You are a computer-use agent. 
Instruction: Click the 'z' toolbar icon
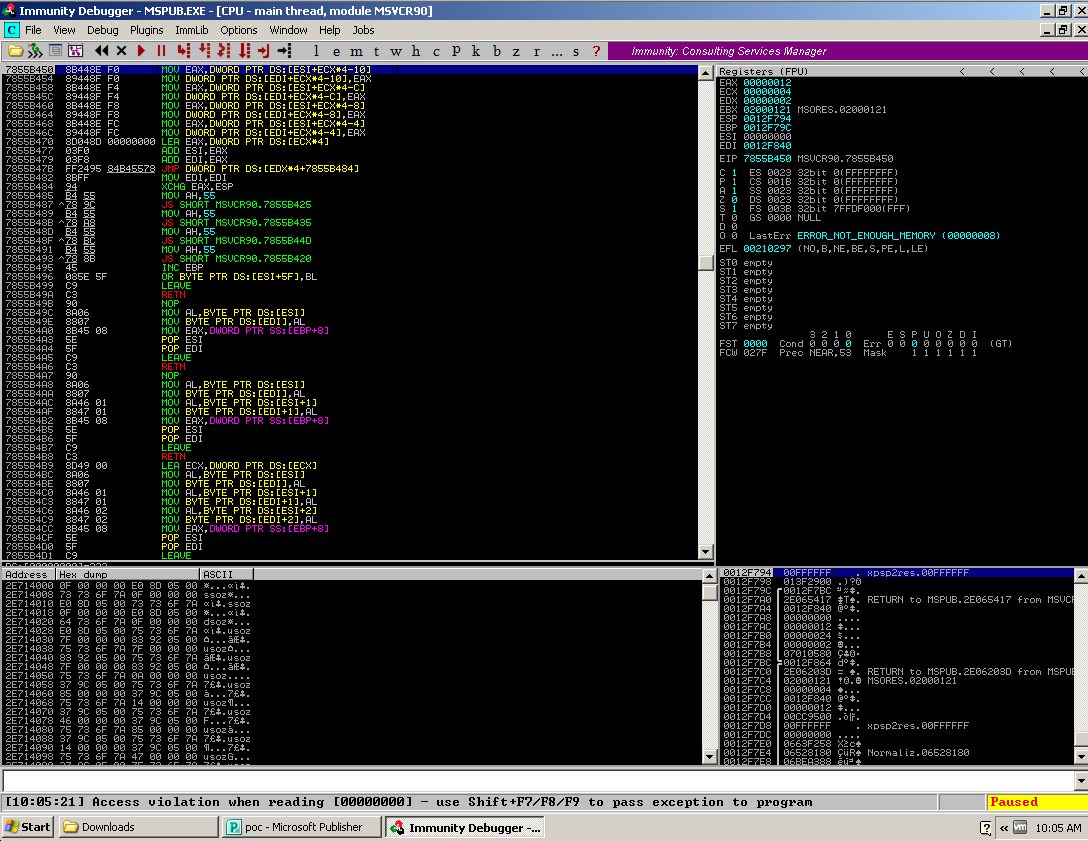516,51
